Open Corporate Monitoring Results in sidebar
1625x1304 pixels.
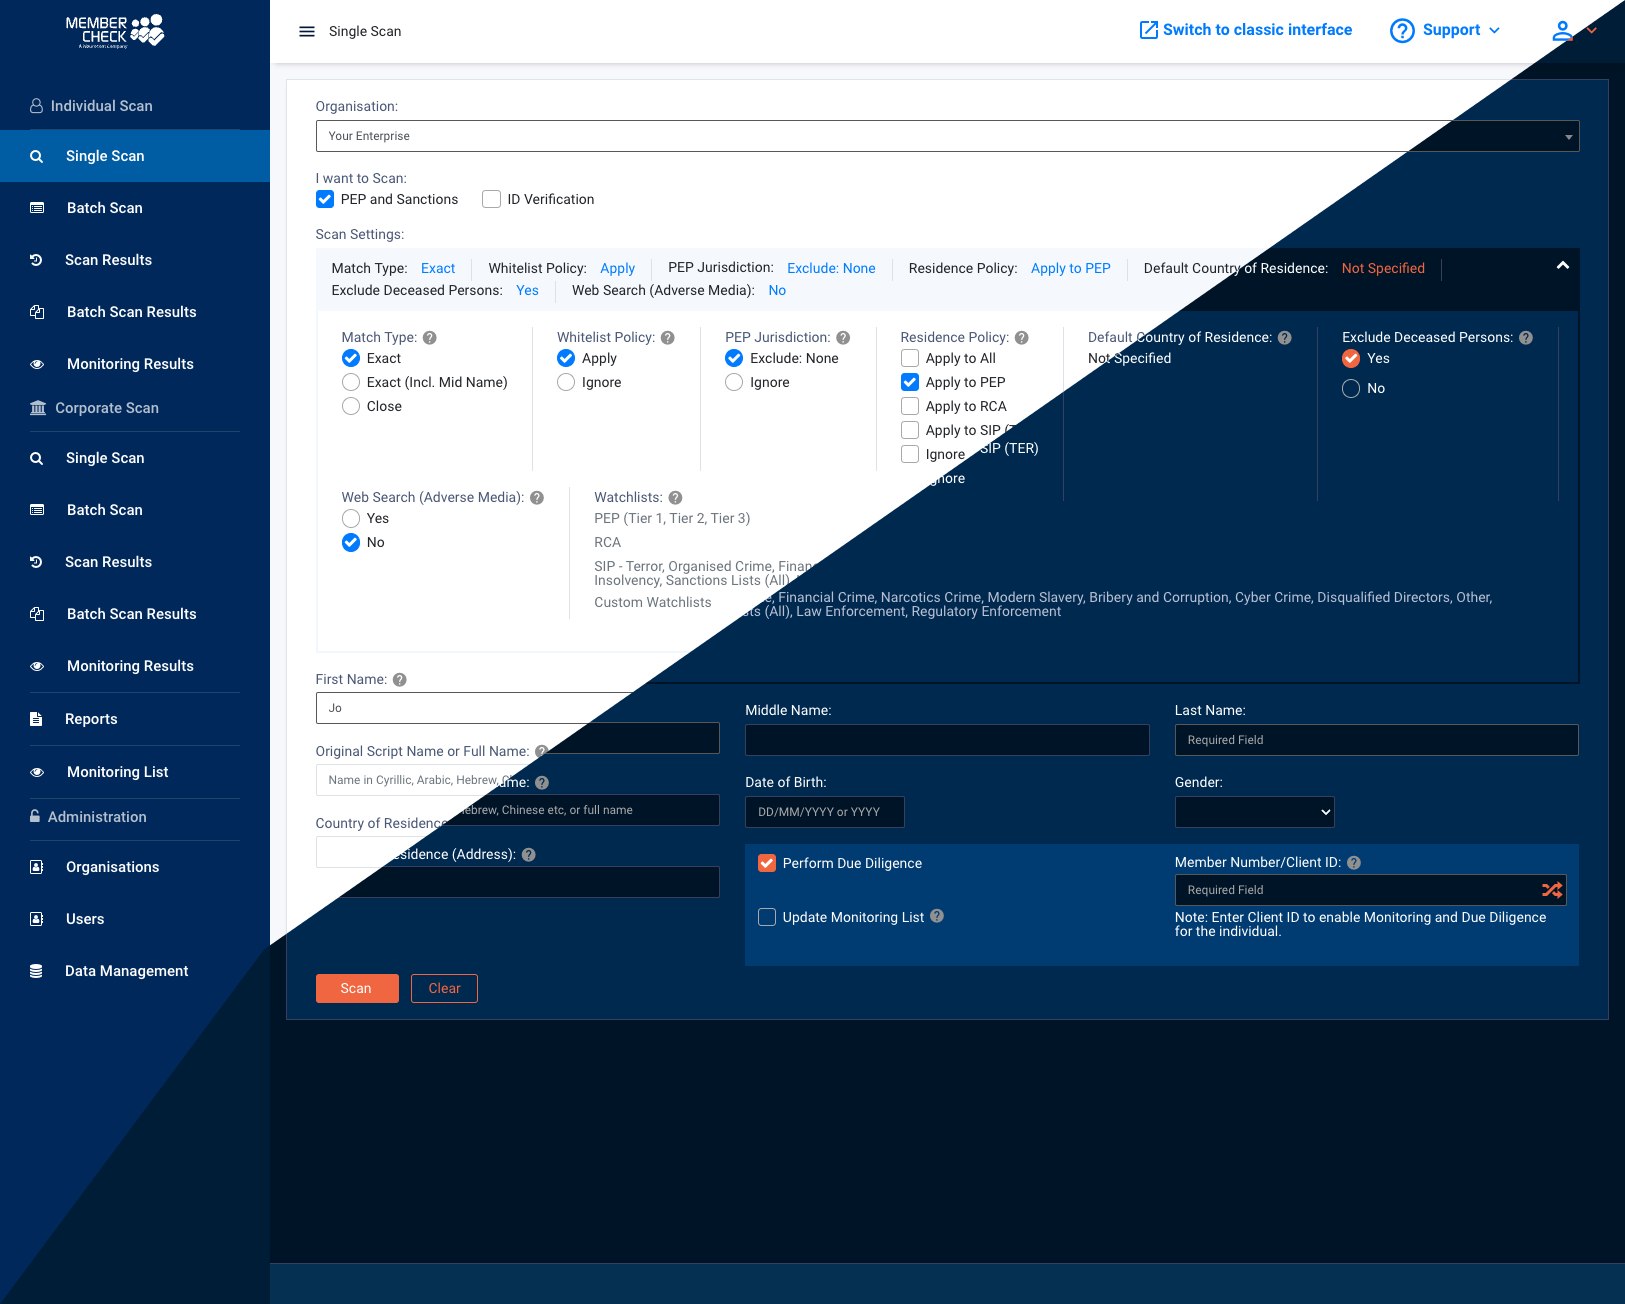tap(135, 666)
